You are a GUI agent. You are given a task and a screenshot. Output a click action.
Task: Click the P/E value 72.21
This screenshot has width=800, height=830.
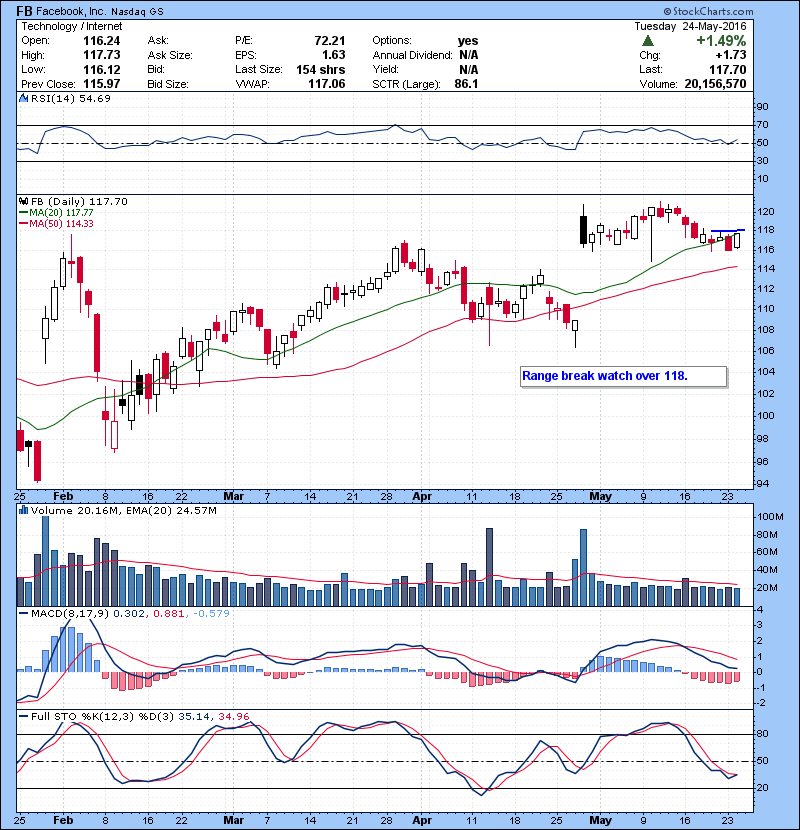[x=329, y=41]
